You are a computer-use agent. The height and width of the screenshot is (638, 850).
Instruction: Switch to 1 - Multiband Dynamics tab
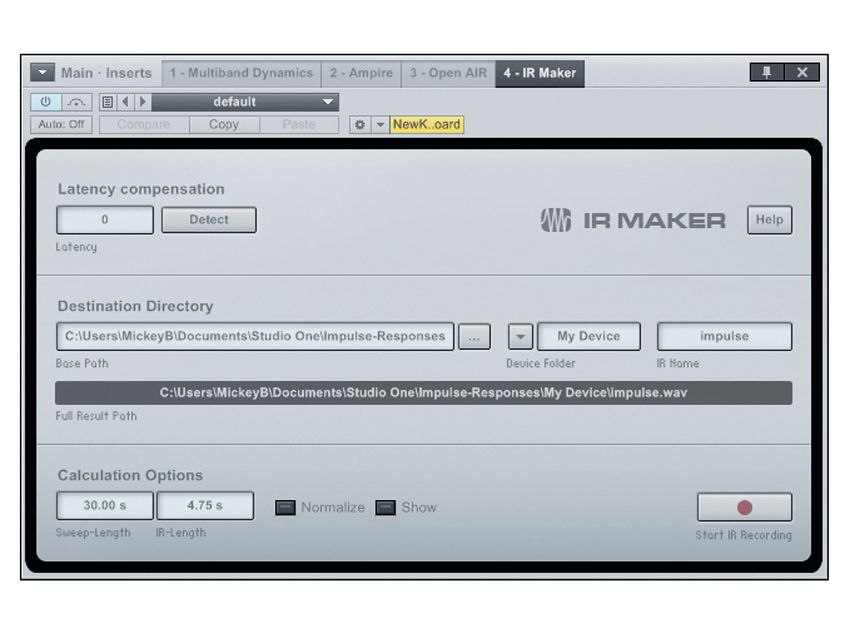pos(241,73)
